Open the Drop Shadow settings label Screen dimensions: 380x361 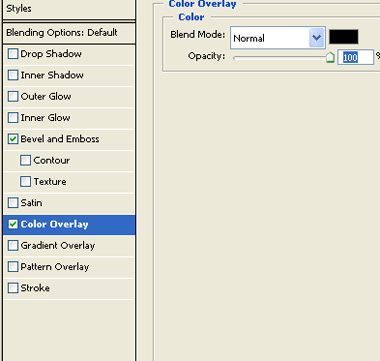coord(51,54)
